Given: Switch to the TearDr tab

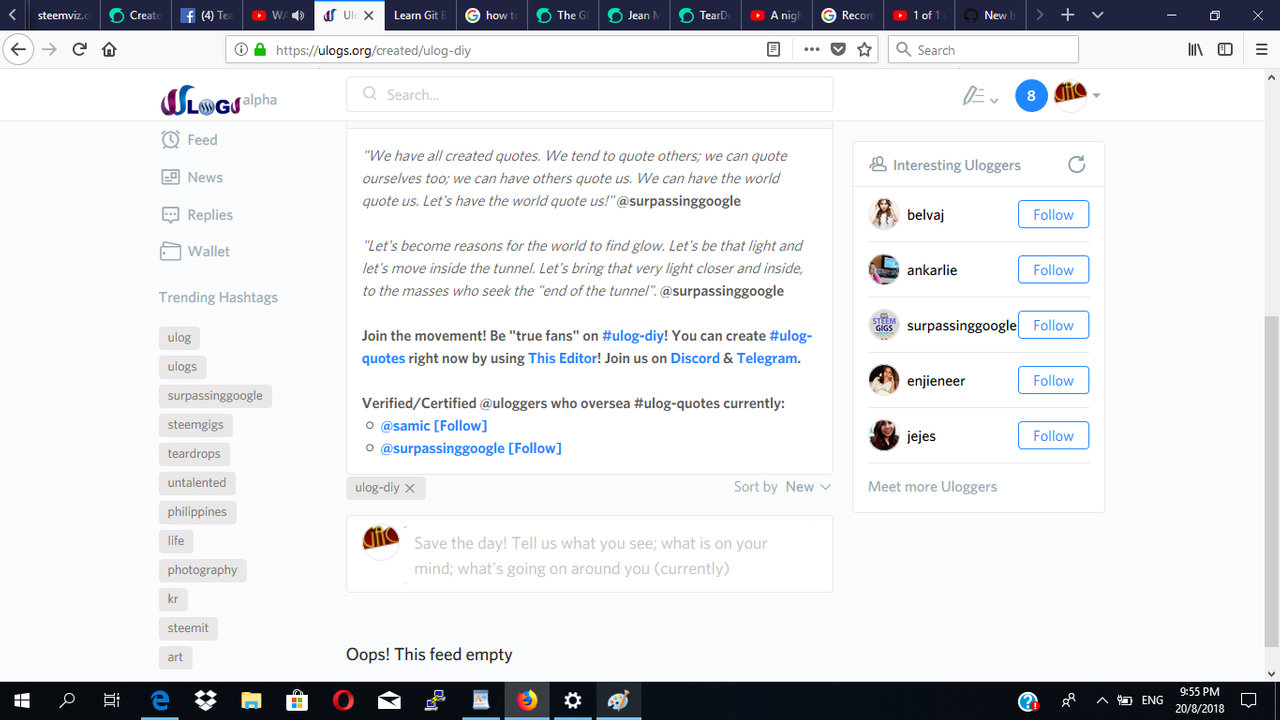Looking at the screenshot, I should (704, 16).
